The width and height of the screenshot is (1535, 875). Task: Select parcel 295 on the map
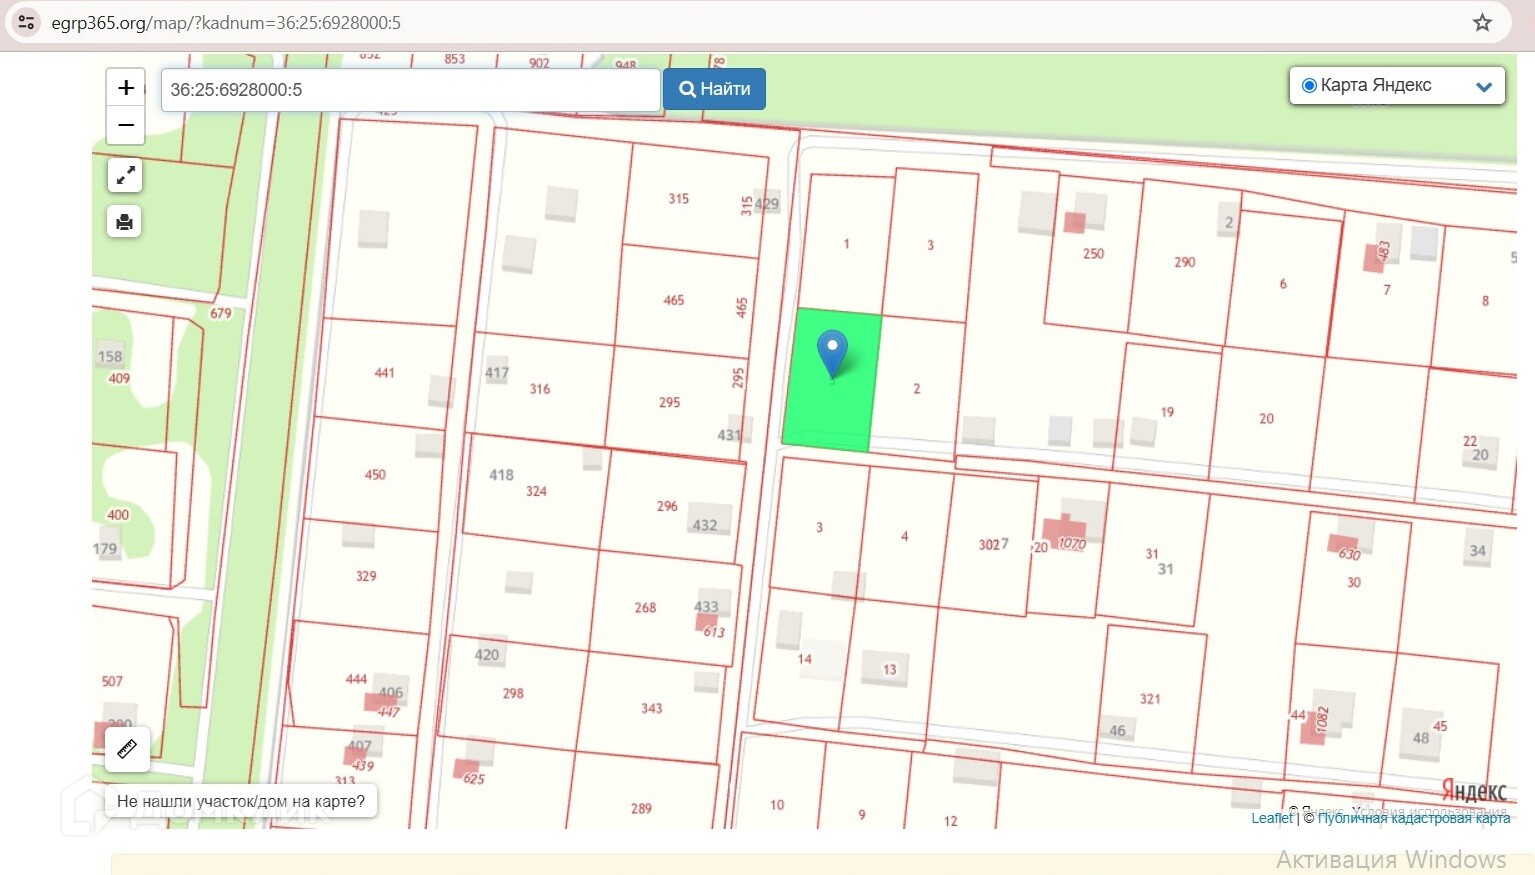click(x=669, y=402)
